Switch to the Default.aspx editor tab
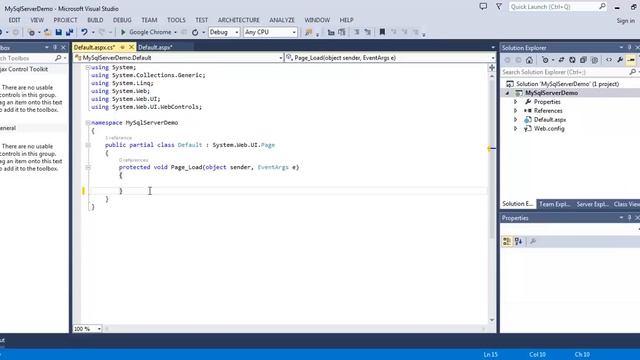The width and height of the screenshot is (640, 360). click(156, 47)
